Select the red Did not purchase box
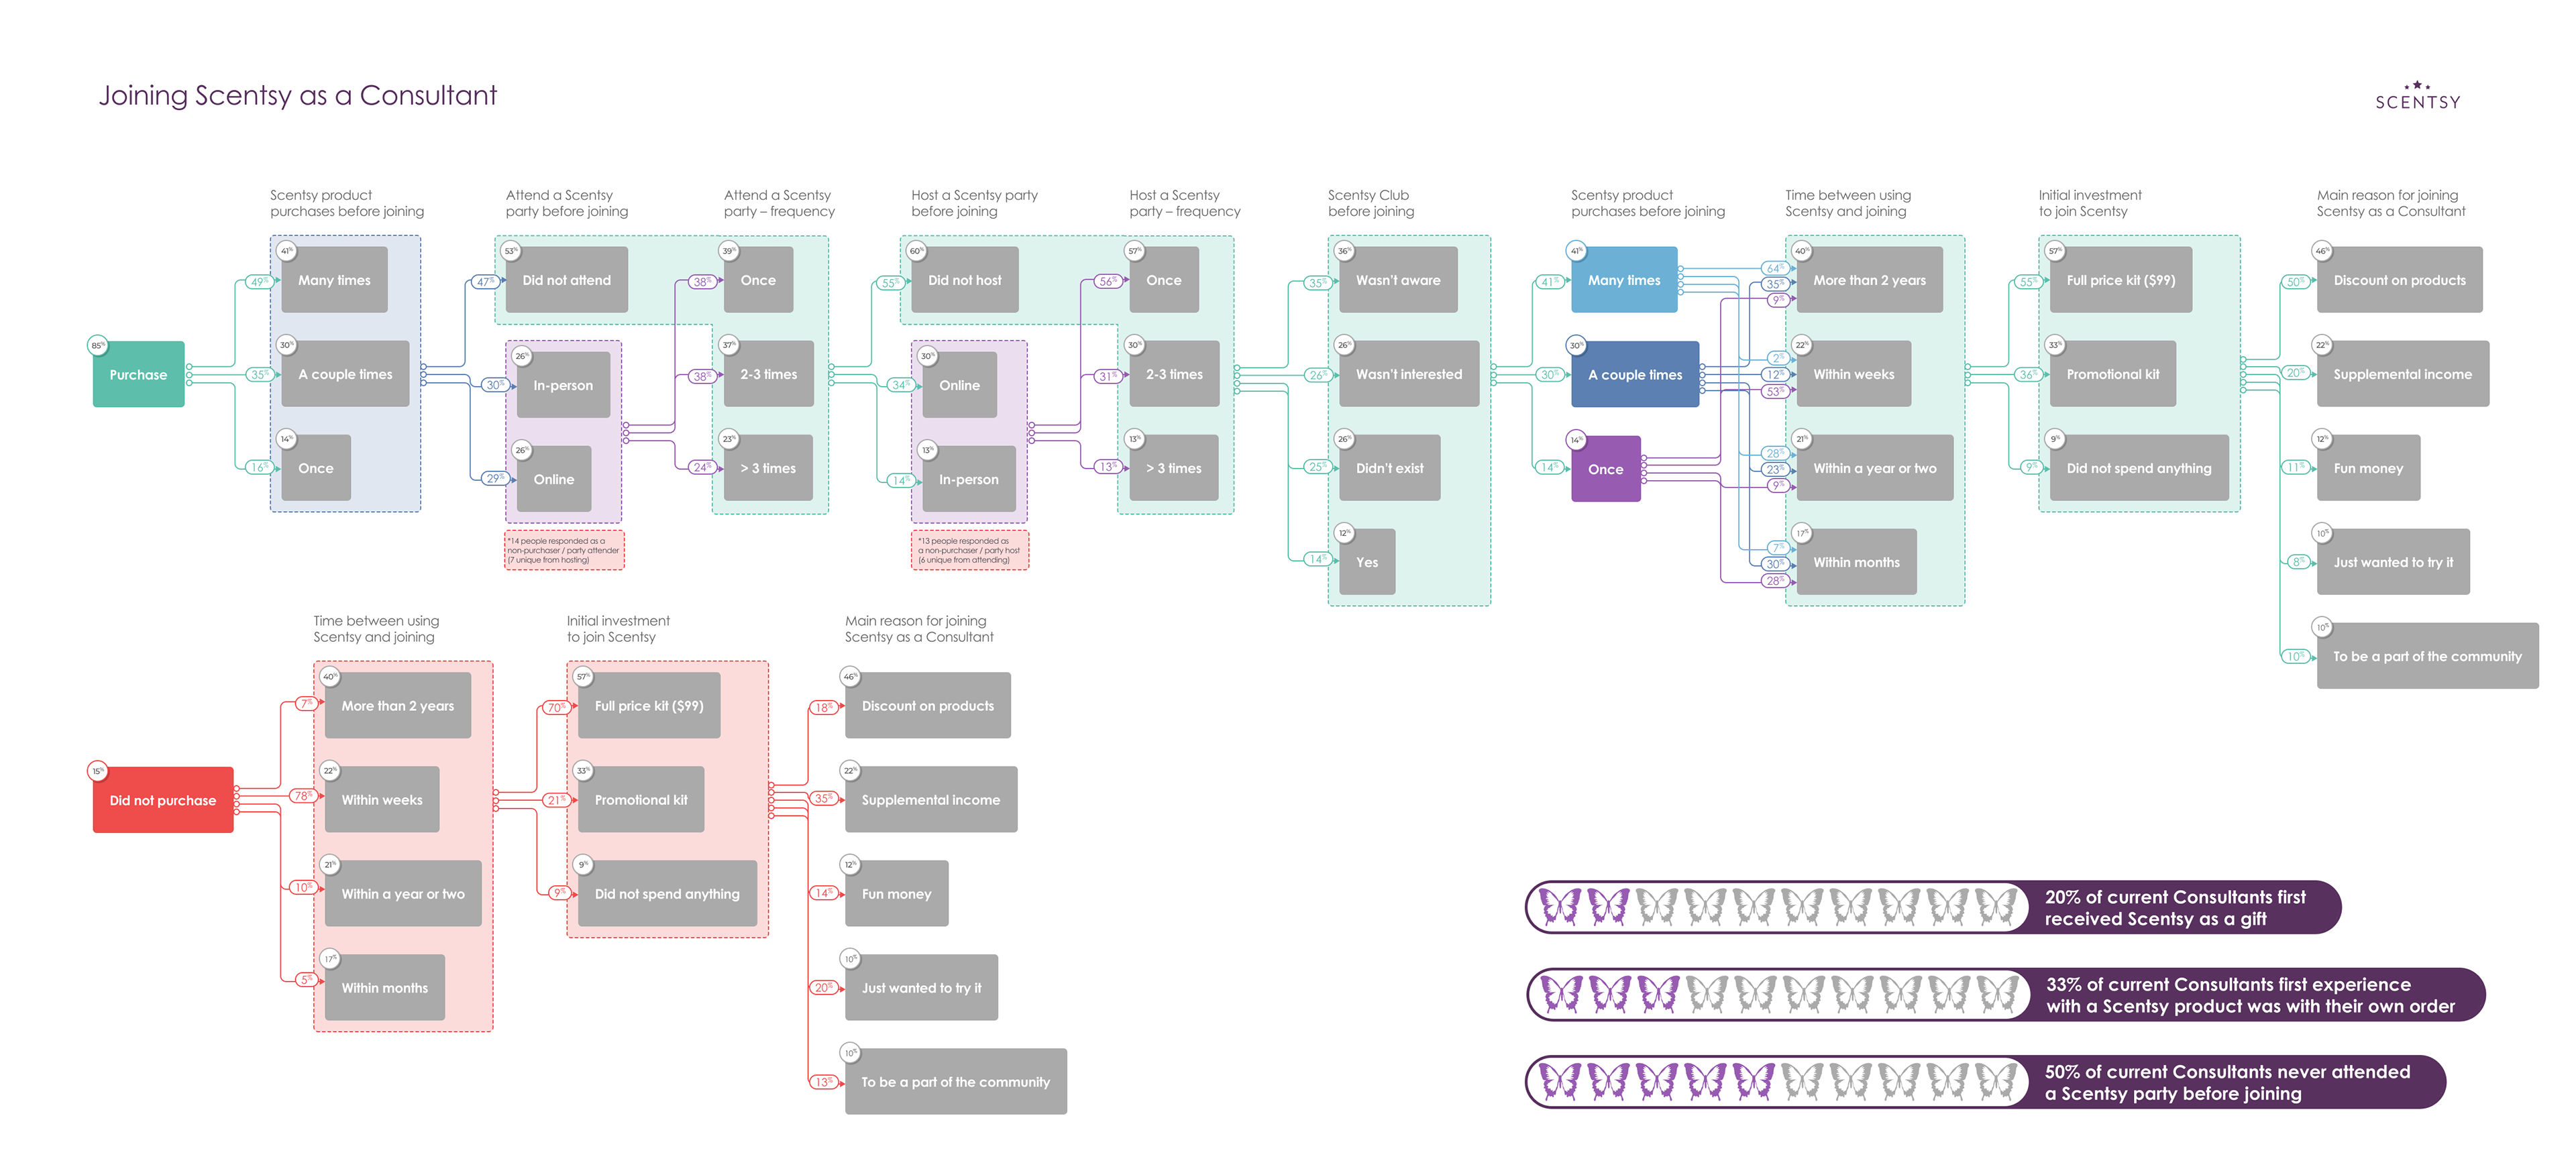The image size is (2576, 1173). click(x=163, y=800)
